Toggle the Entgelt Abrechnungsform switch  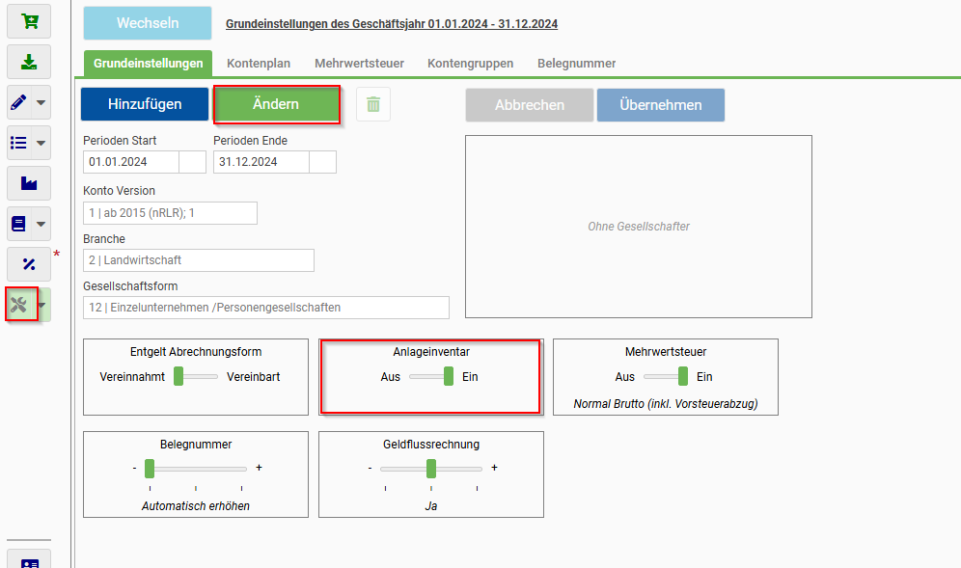[196, 376]
